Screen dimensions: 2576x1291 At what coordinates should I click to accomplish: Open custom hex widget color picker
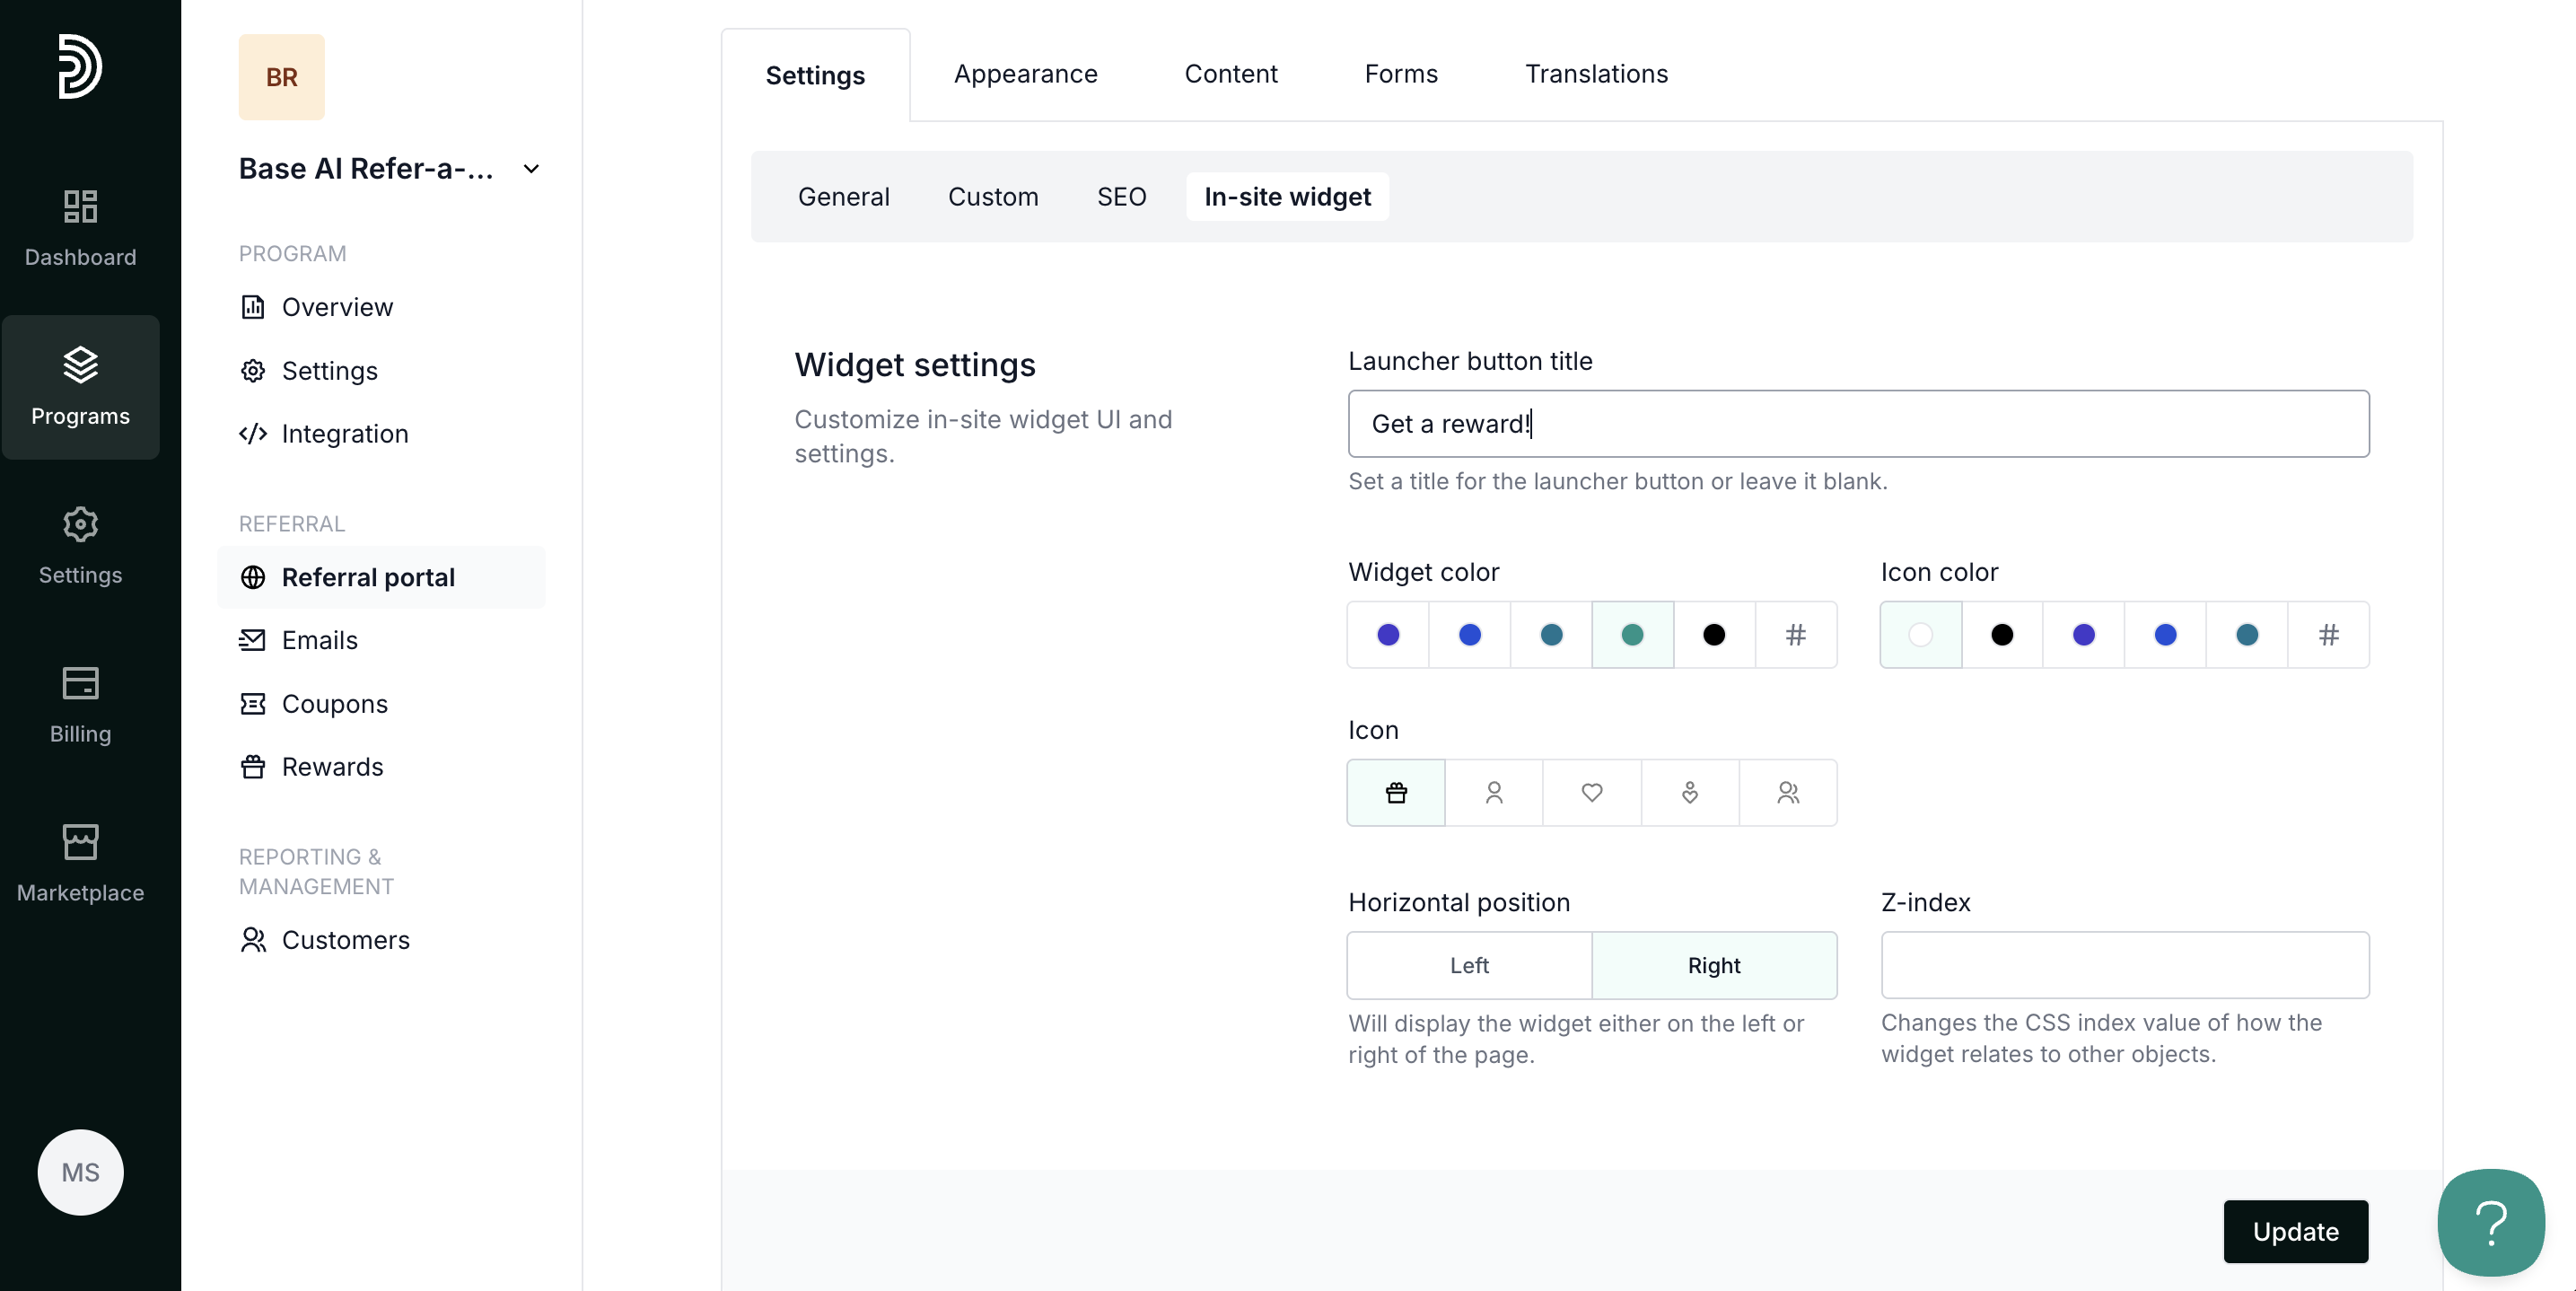click(x=1795, y=634)
